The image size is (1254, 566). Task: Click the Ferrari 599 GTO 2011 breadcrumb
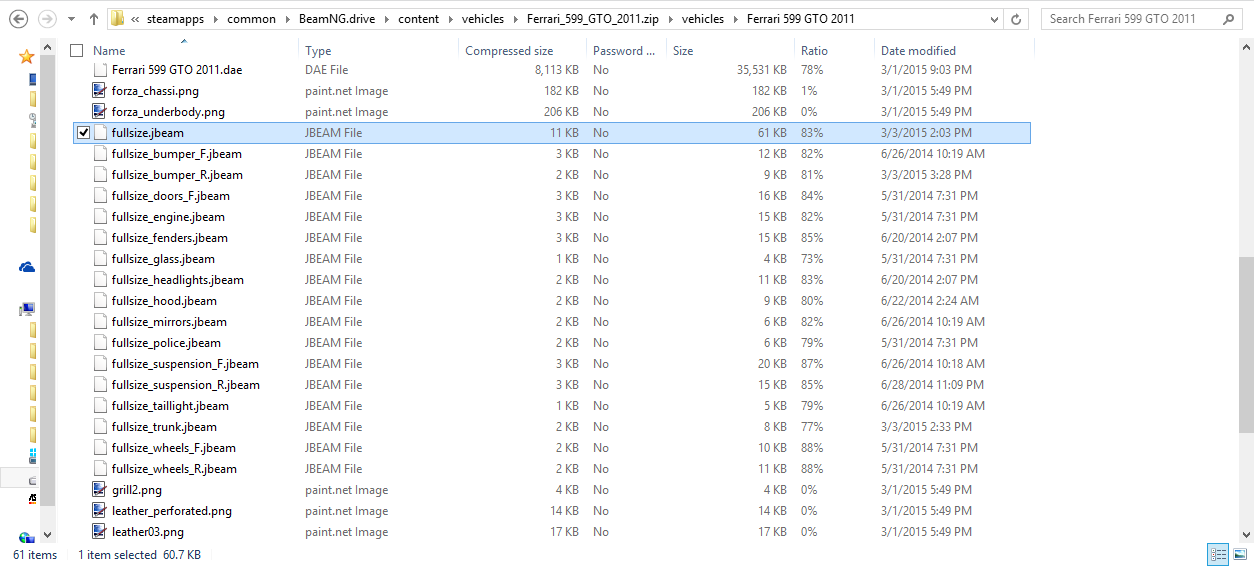(801, 19)
